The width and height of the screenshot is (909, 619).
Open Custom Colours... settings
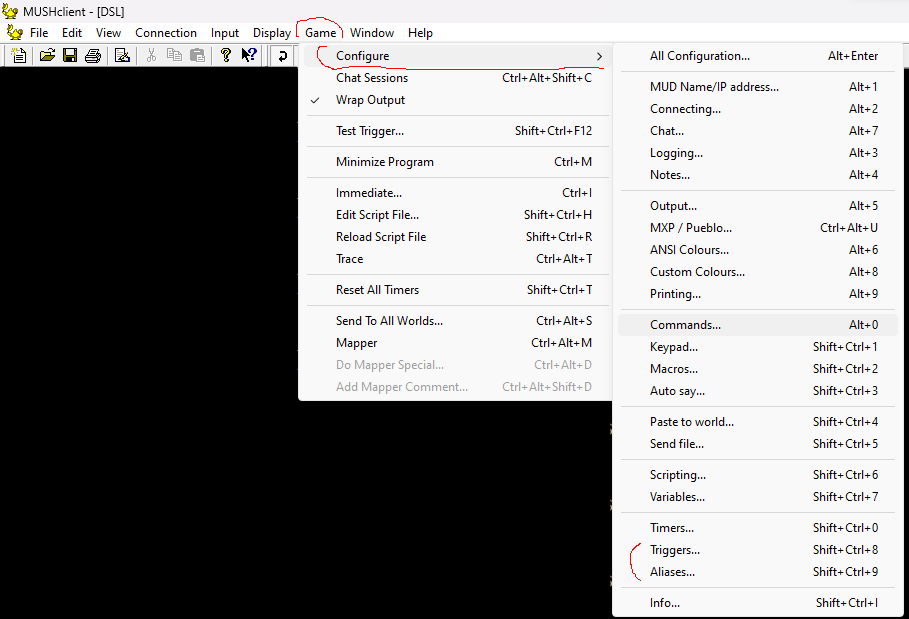(x=758, y=272)
